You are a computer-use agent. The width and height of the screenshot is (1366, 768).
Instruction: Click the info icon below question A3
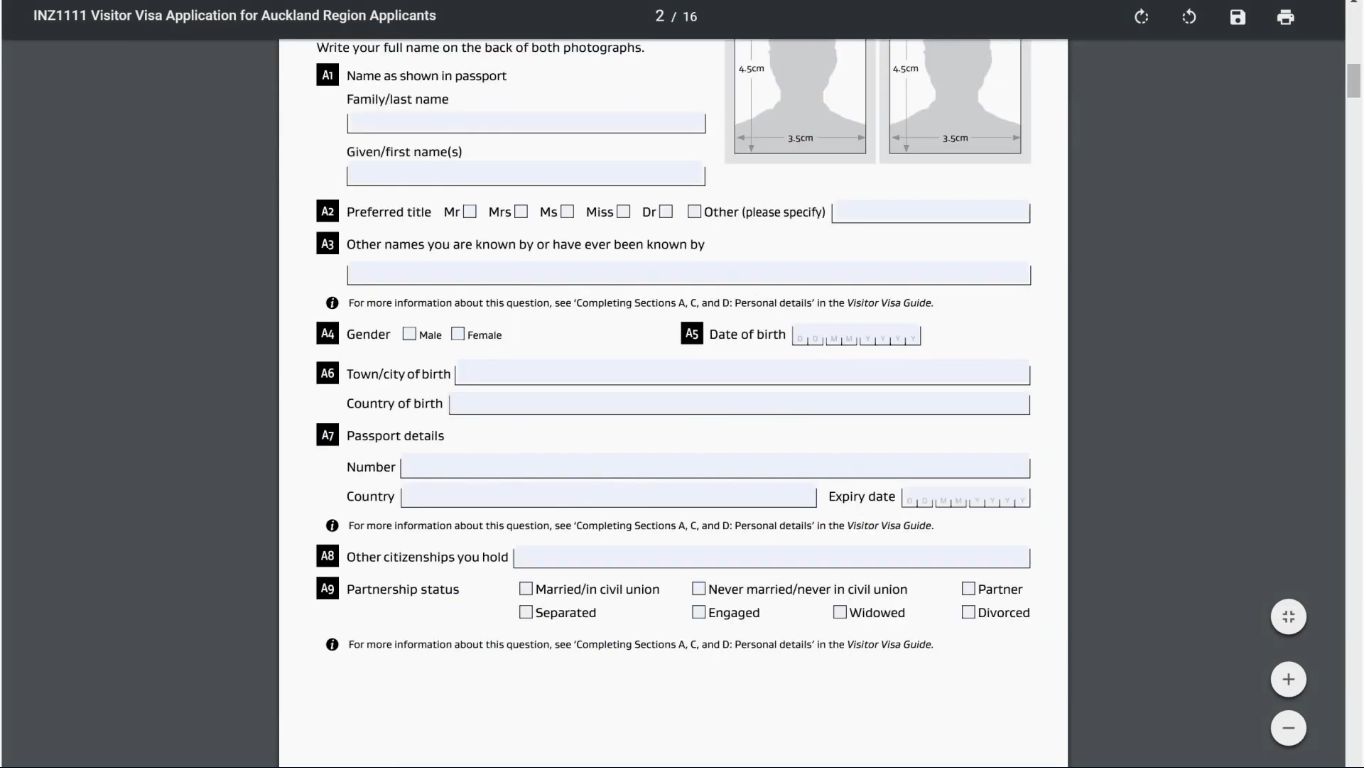[332, 303]
